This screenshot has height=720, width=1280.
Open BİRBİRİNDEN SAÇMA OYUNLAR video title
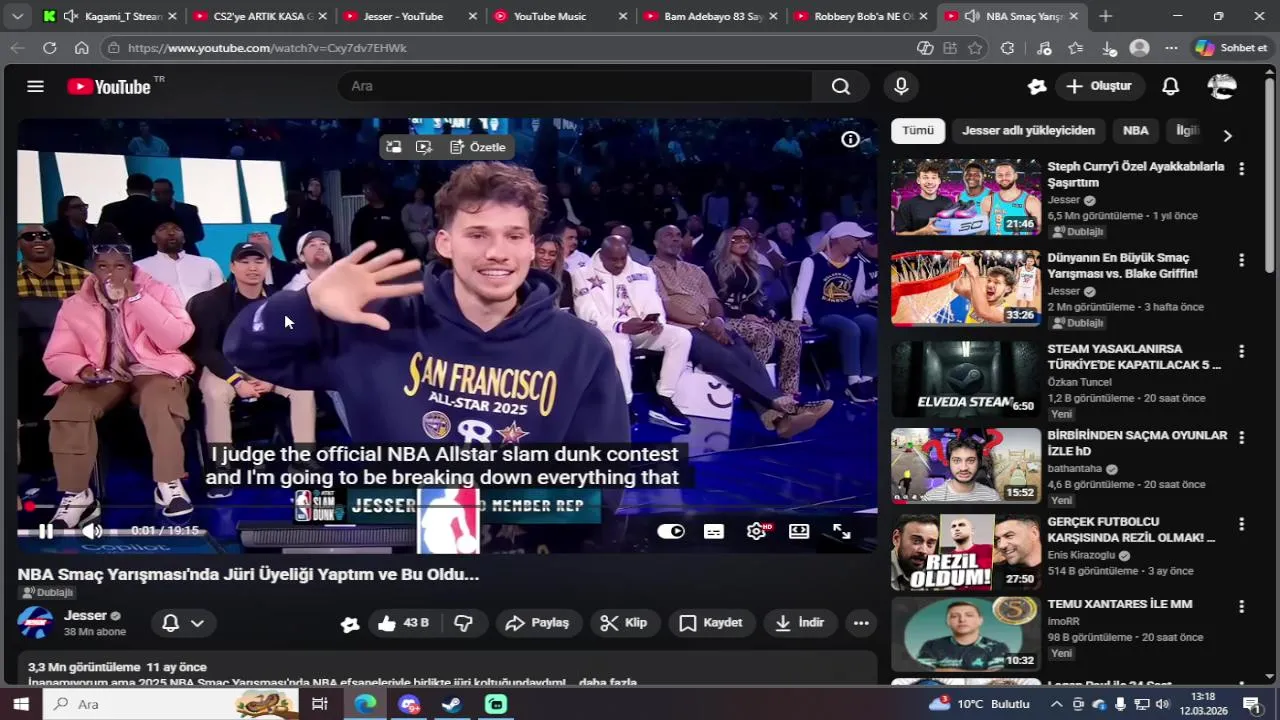(x=1137, y=443)
